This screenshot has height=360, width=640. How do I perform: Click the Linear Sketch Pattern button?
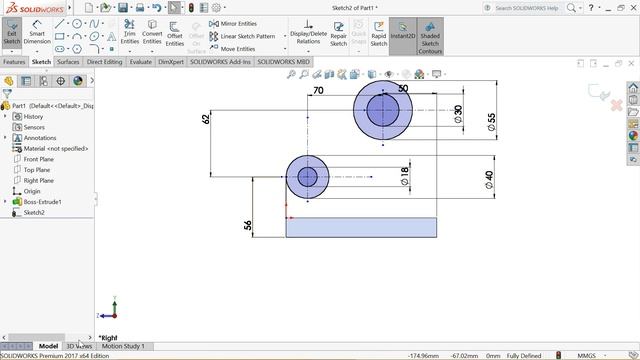242,36
